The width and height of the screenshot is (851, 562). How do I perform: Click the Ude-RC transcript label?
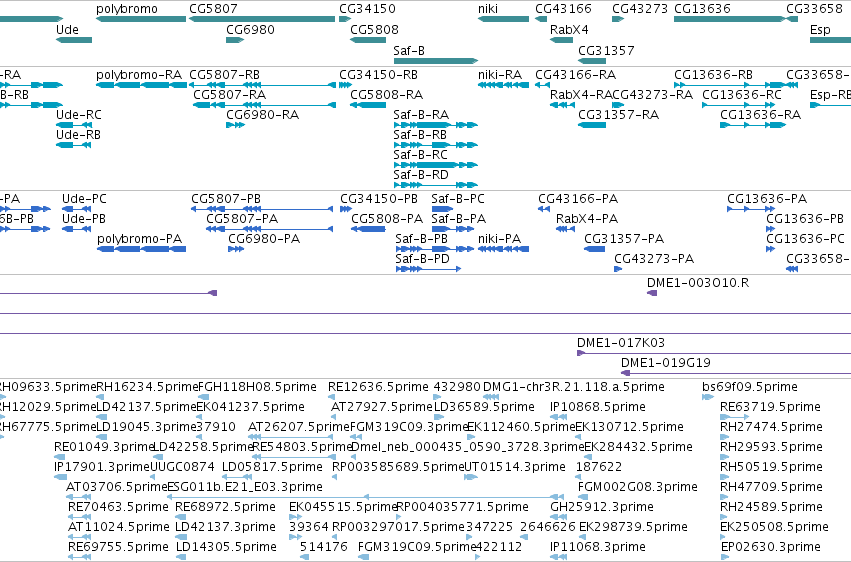[x=79, y=114]
